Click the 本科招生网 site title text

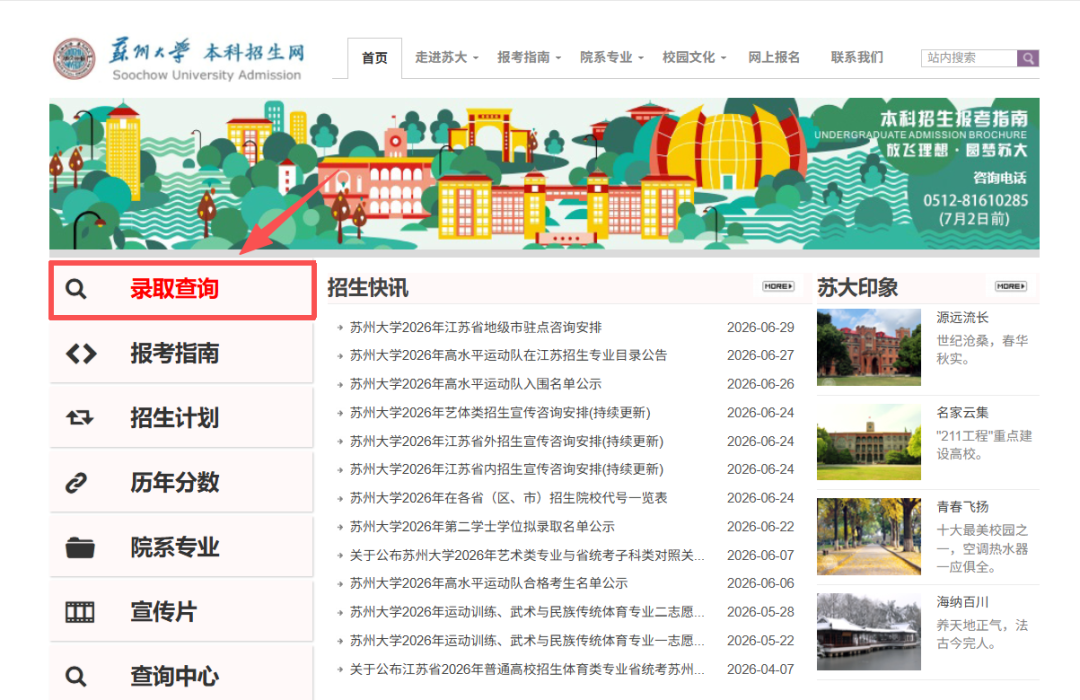point(253,52)
